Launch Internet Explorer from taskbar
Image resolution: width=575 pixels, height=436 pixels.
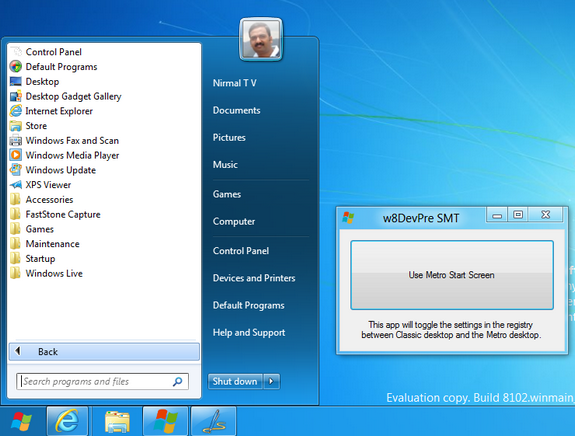click(x=67, y=421)
